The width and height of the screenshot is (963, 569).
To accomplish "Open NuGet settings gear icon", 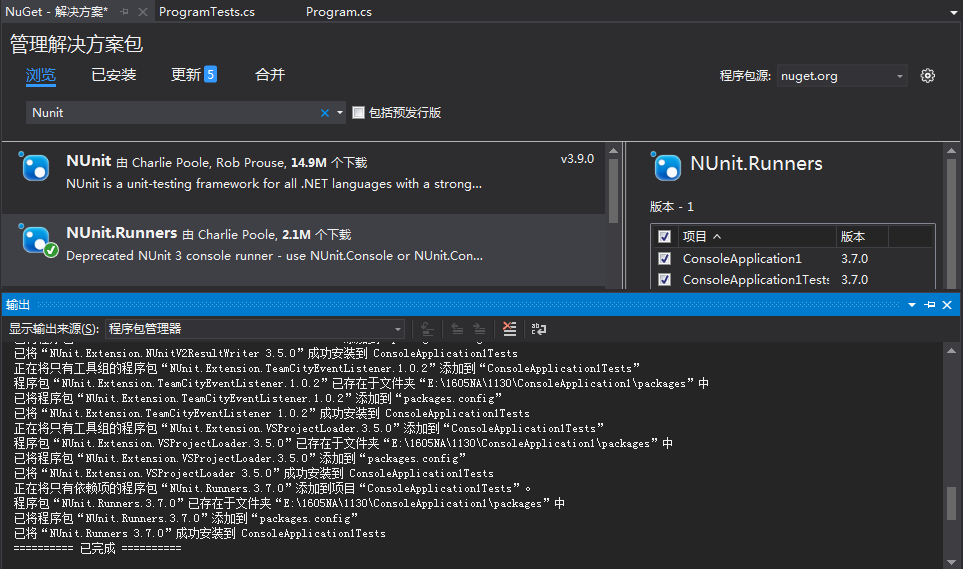I will point(927,76).
